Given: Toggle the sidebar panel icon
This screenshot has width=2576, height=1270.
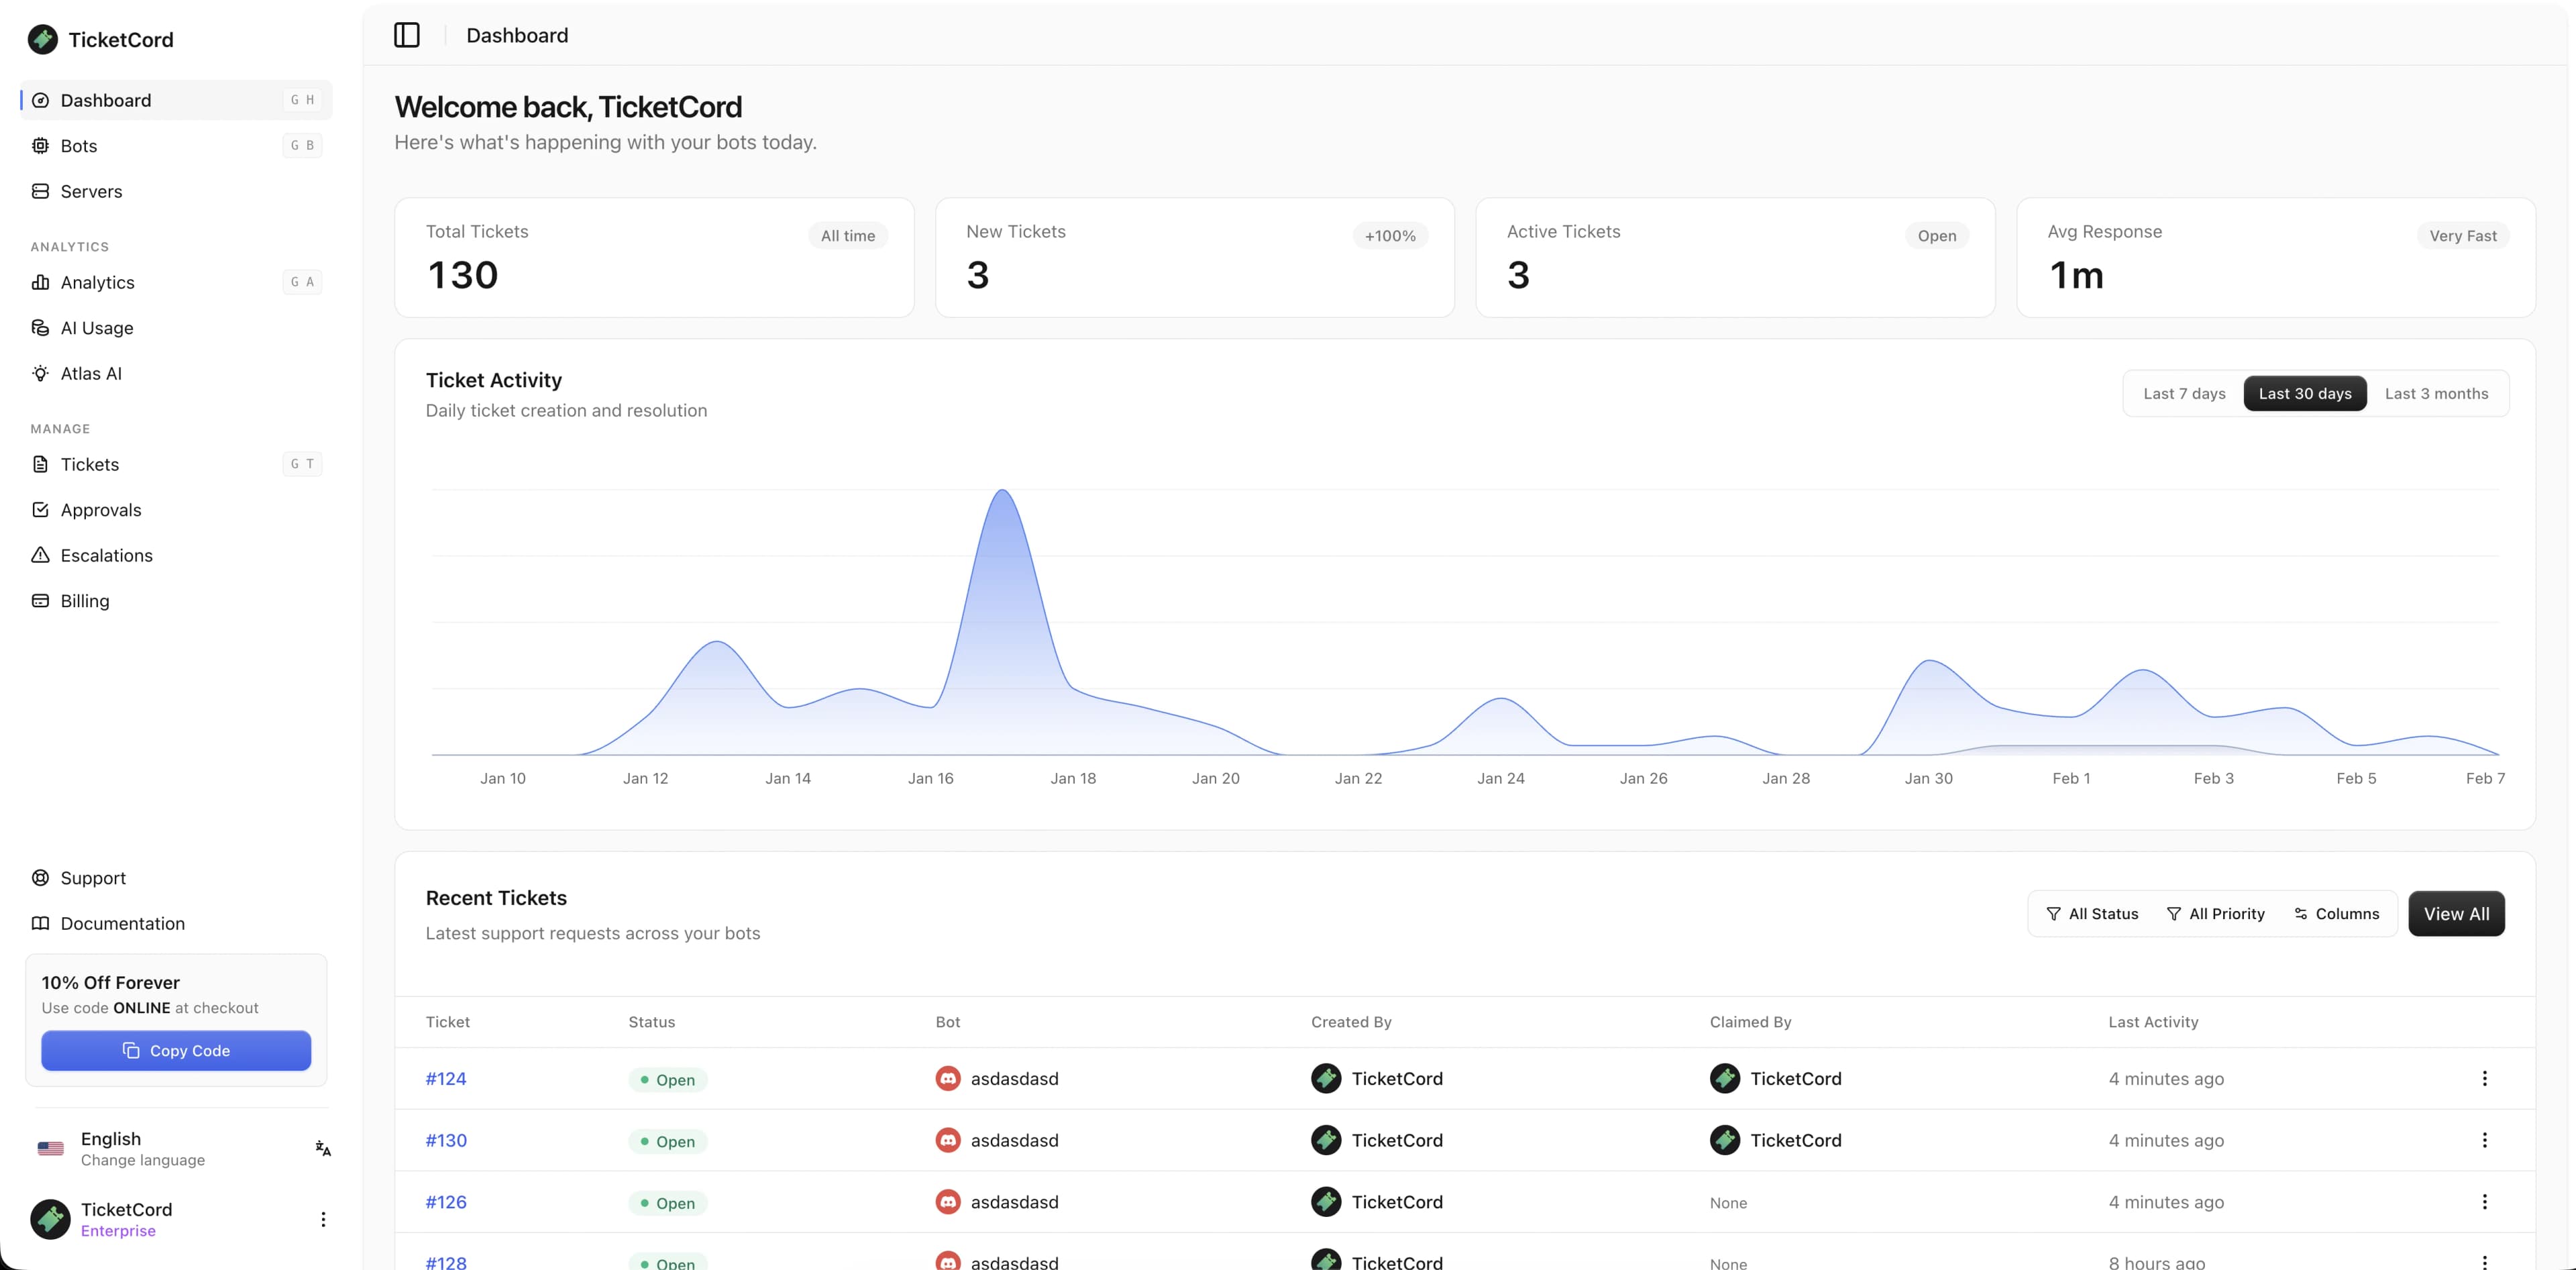Looking at the screenshot, I should point(406,35).
